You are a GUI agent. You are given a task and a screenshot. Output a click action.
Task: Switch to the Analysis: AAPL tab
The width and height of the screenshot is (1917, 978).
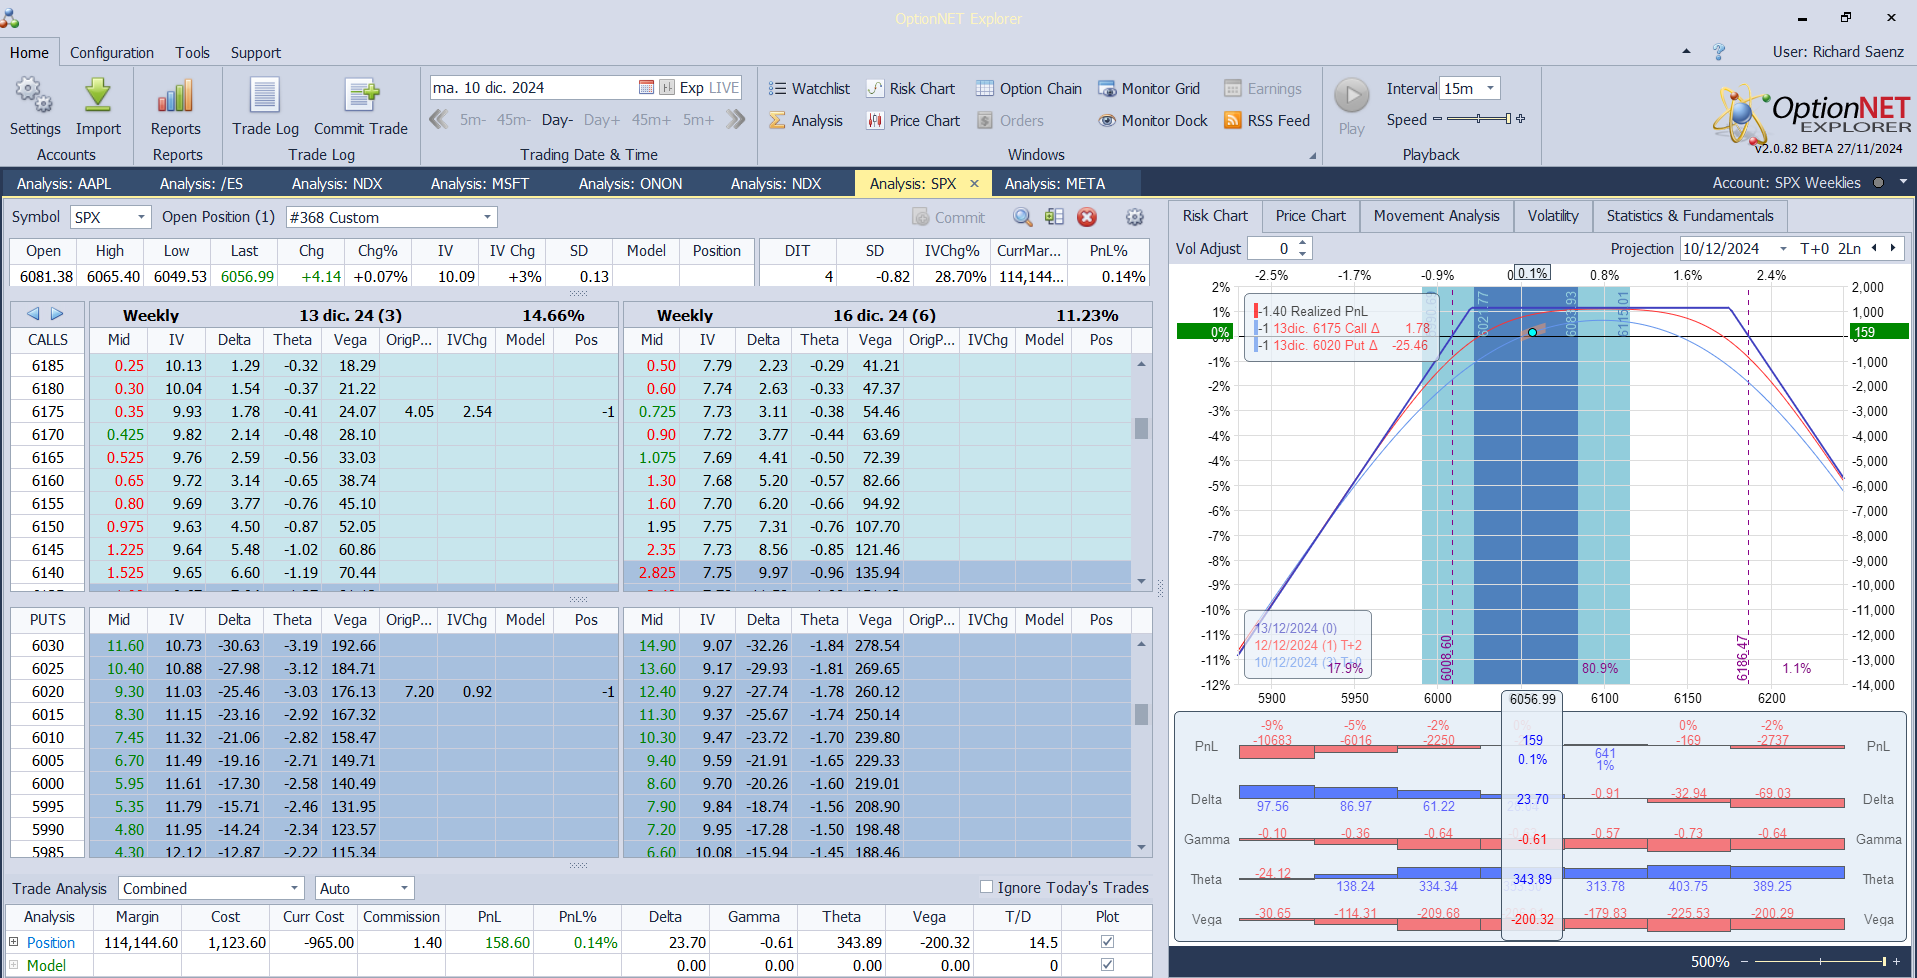click(x=64, y=184)
